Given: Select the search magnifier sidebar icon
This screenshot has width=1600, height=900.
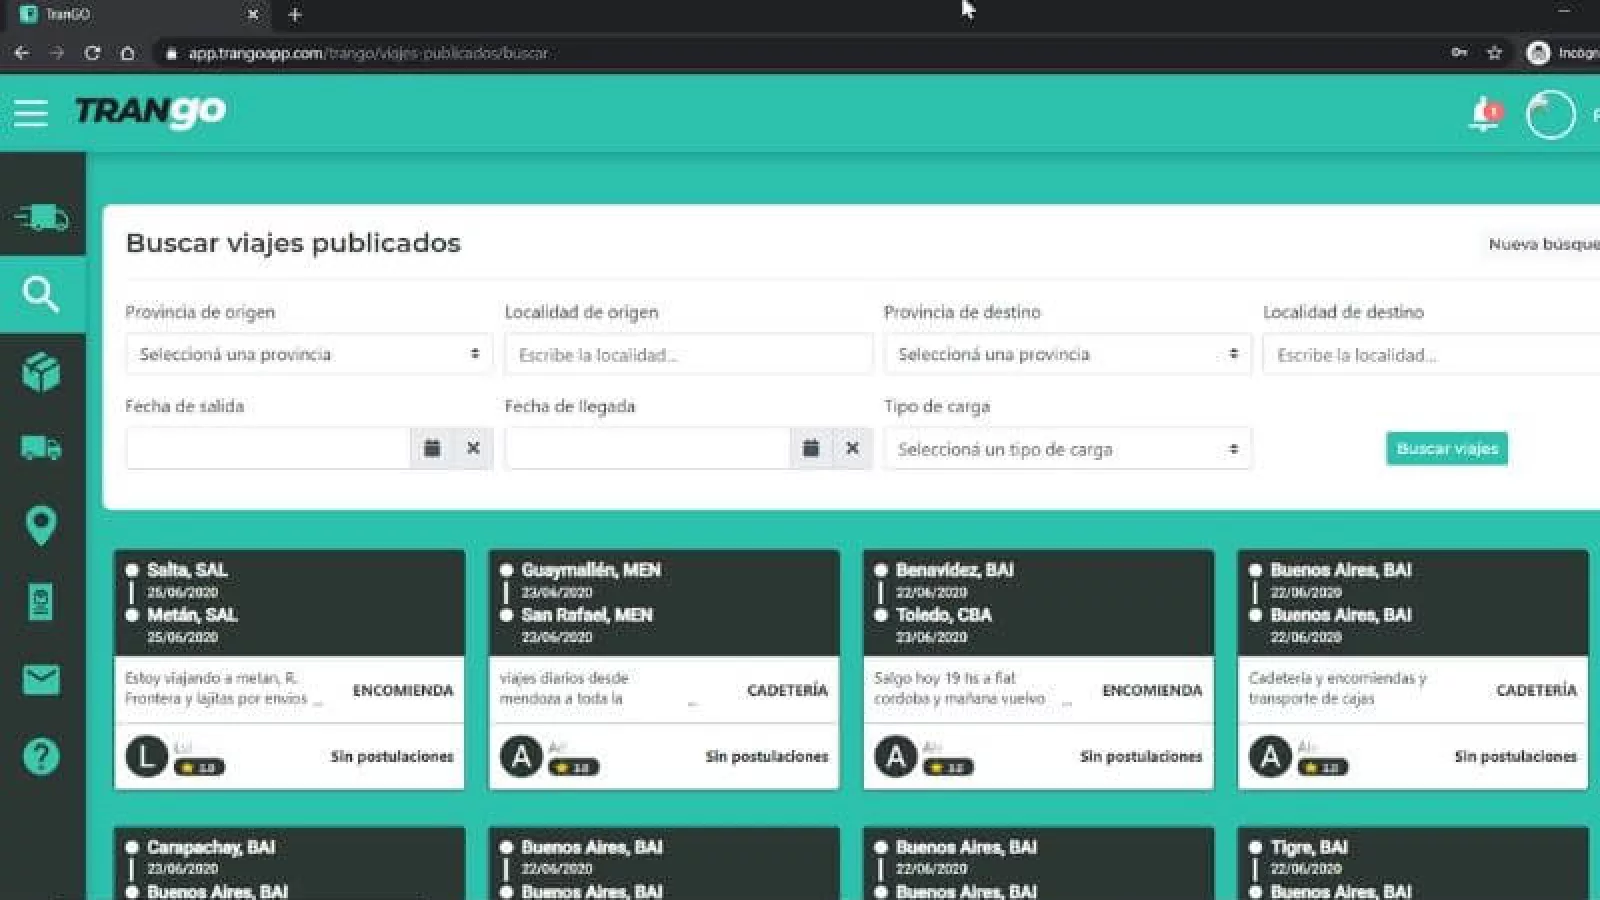Looking at the screenshot, I should [41, 294].
